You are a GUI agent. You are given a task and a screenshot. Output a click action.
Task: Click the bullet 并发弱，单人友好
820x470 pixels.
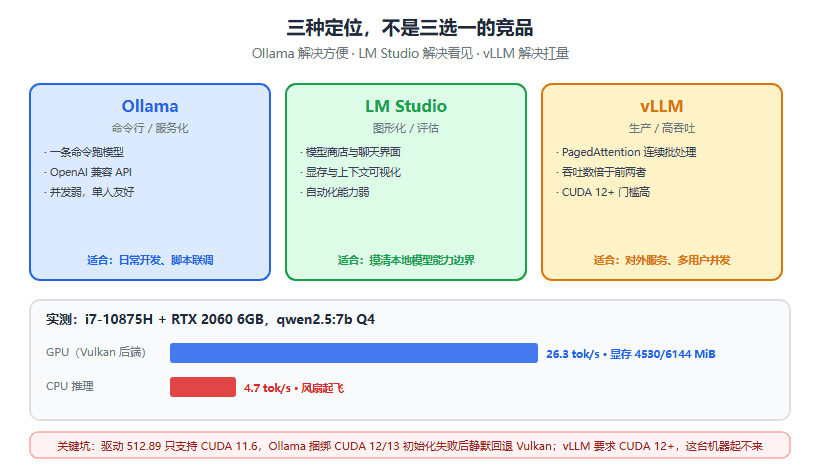tap(89, 192)
